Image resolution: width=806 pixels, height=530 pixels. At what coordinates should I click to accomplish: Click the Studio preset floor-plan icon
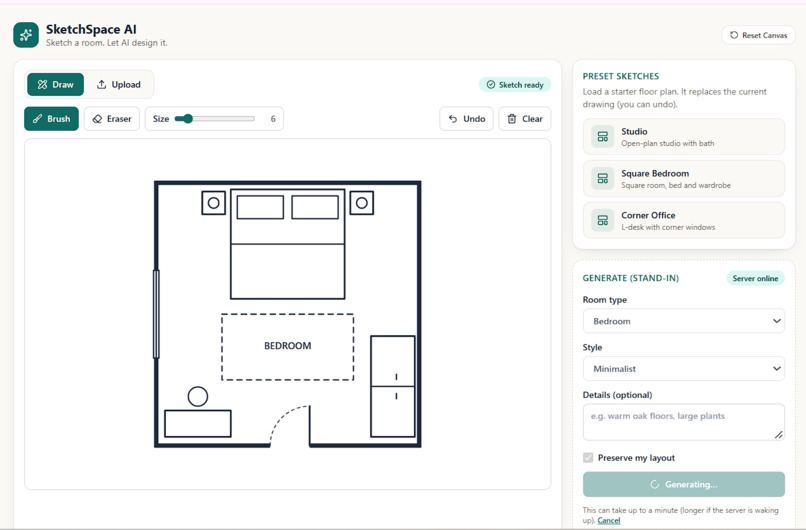pyautogui.click(x=602, y=137)
